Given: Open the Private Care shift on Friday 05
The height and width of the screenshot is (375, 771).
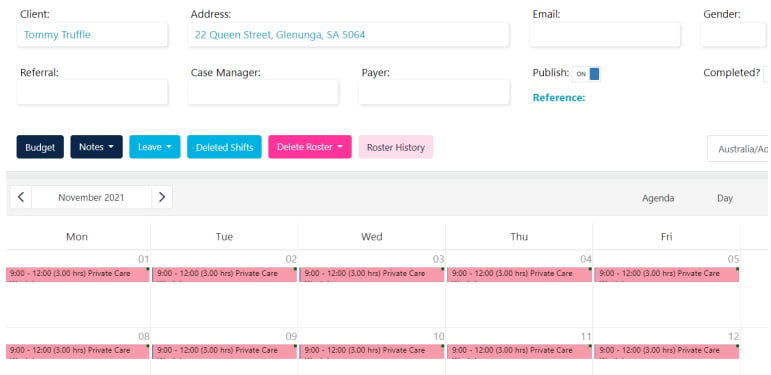Looking at the screenshot, I should 667,274.
